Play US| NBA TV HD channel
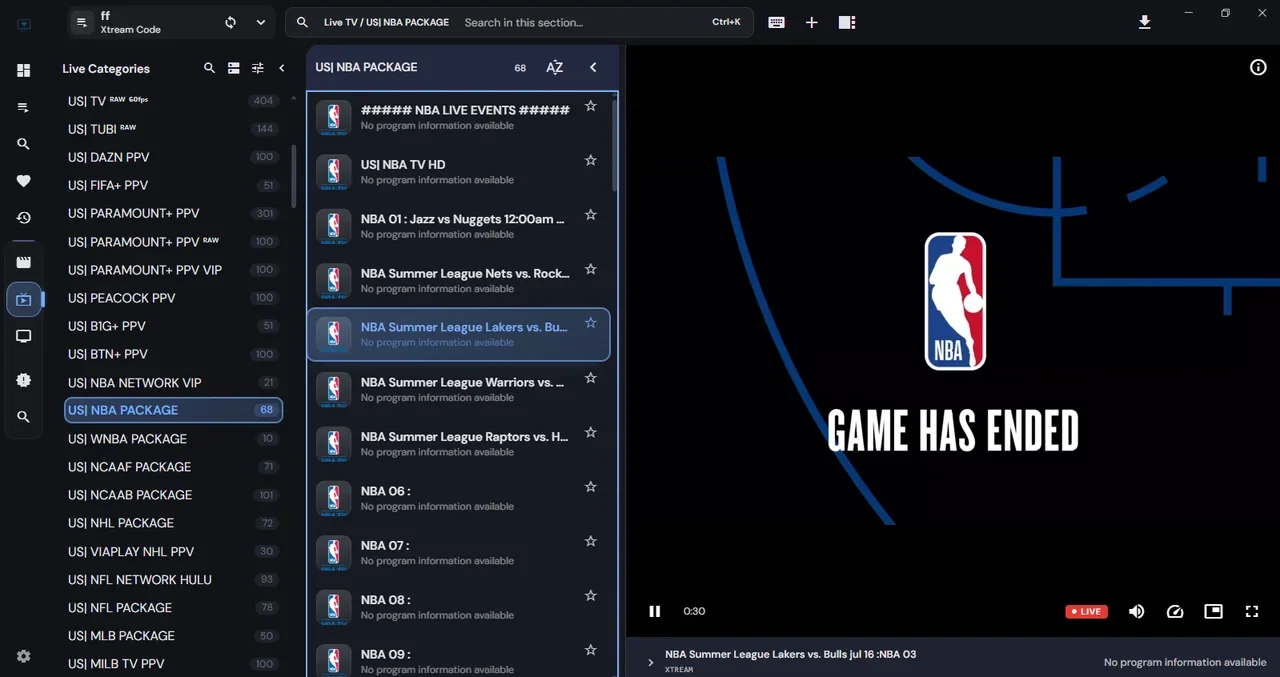The image size is (1280, 677). [458, 171]
